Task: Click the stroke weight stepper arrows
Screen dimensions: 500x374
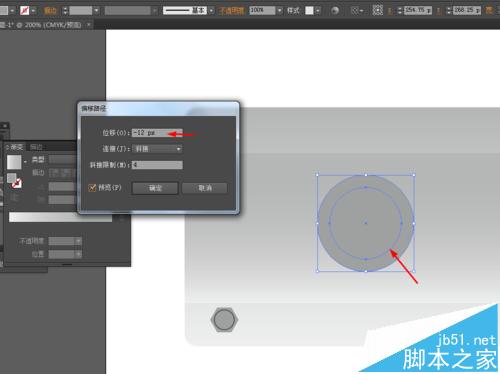Action: coord(65,11)
